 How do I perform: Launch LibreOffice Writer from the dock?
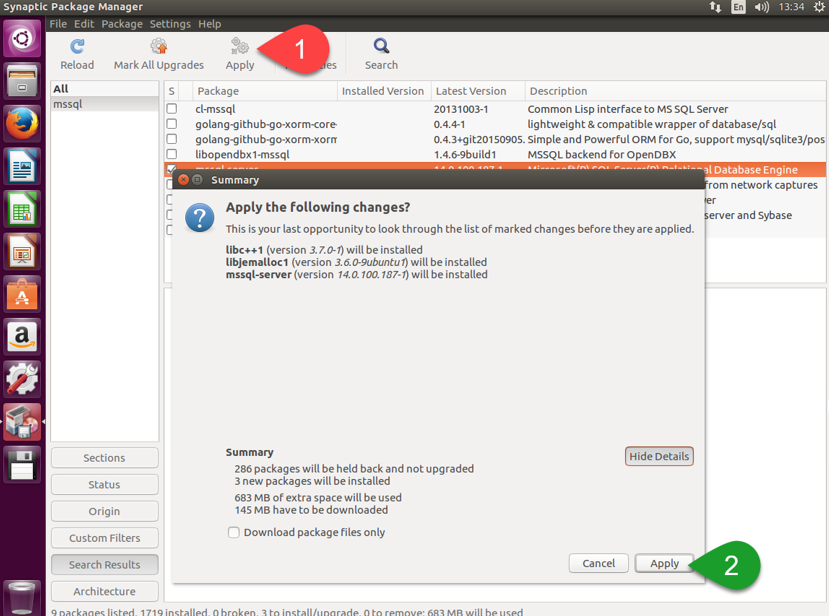[22, 167]
